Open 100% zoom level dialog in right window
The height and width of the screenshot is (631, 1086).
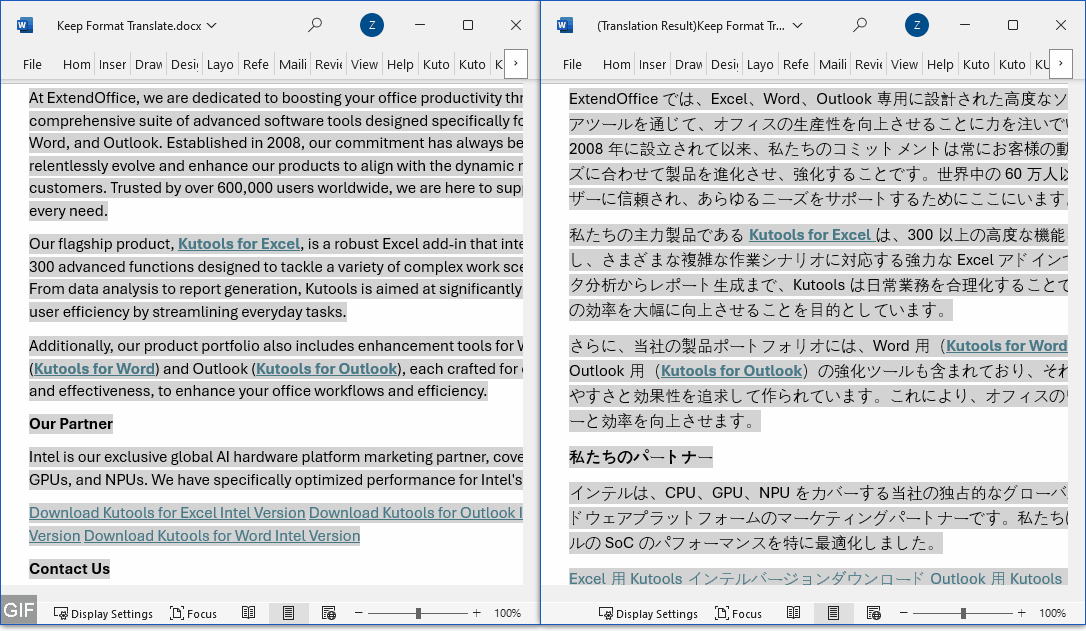[x=1053, y=614]
